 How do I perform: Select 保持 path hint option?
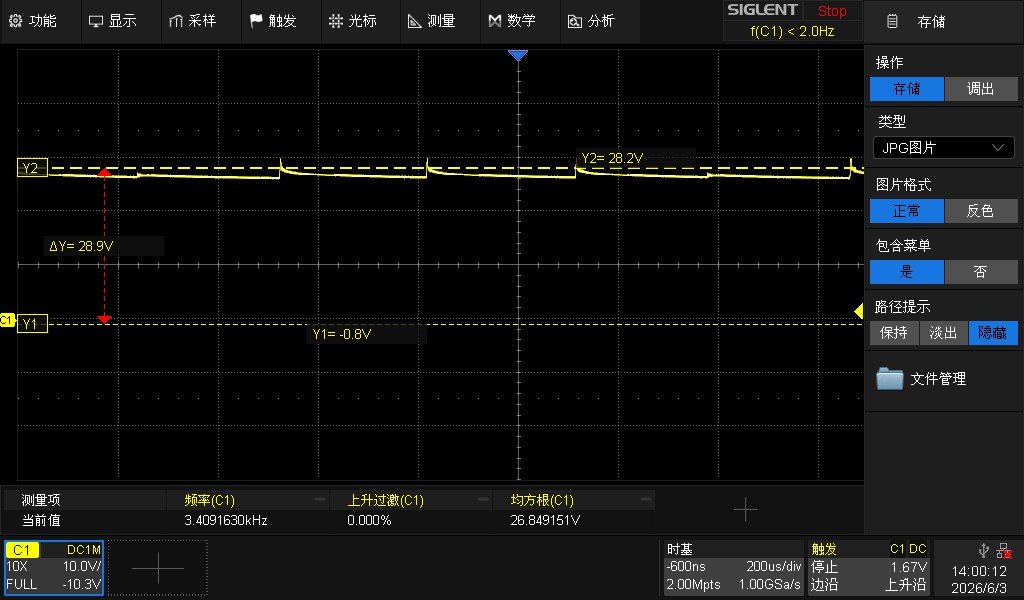coord(893,333)
